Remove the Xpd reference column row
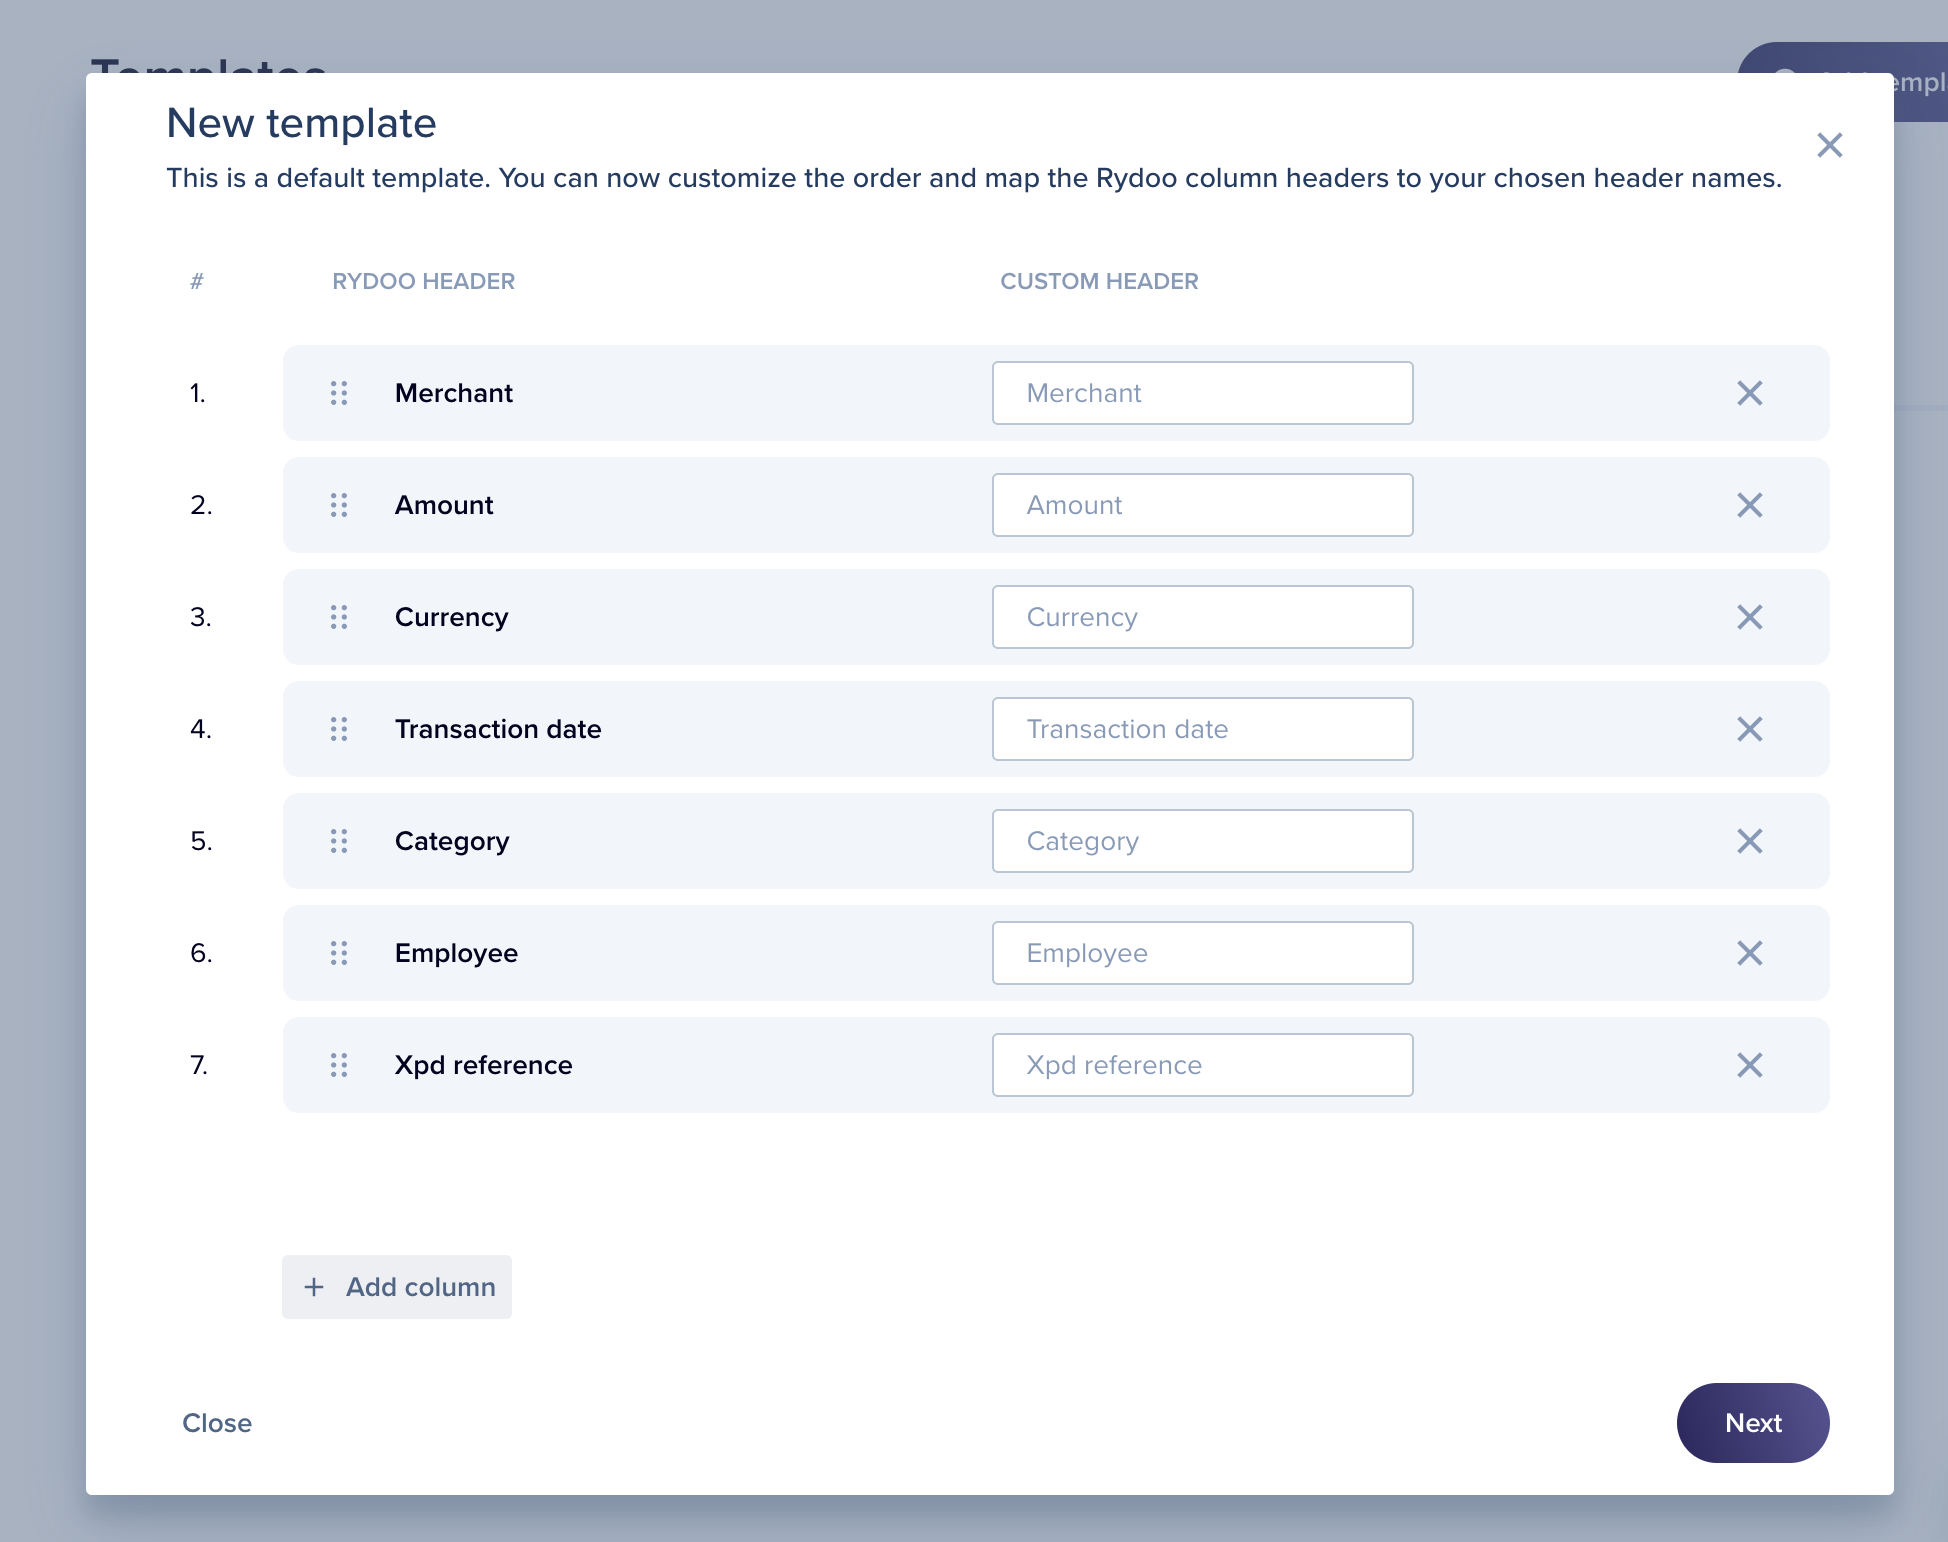 click(1750, 1065)
